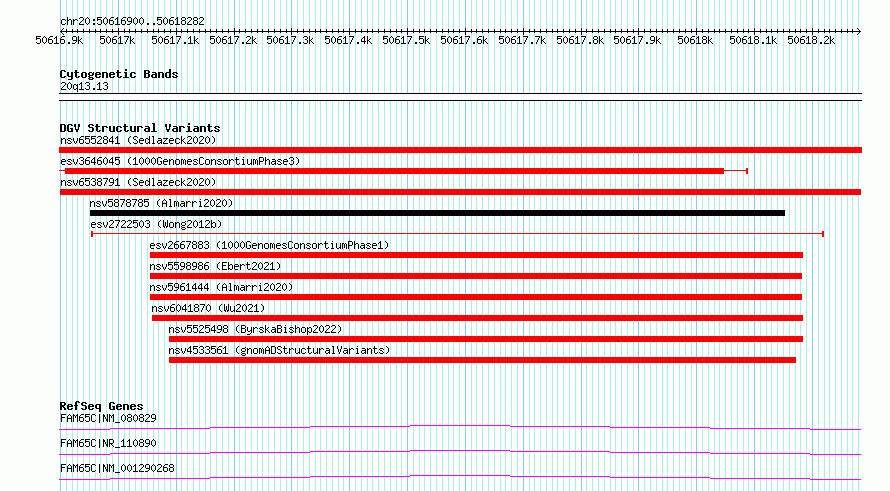
Task: Open variant nsv6041870 (Wu2021) label
Action: (x=208, y=308)
